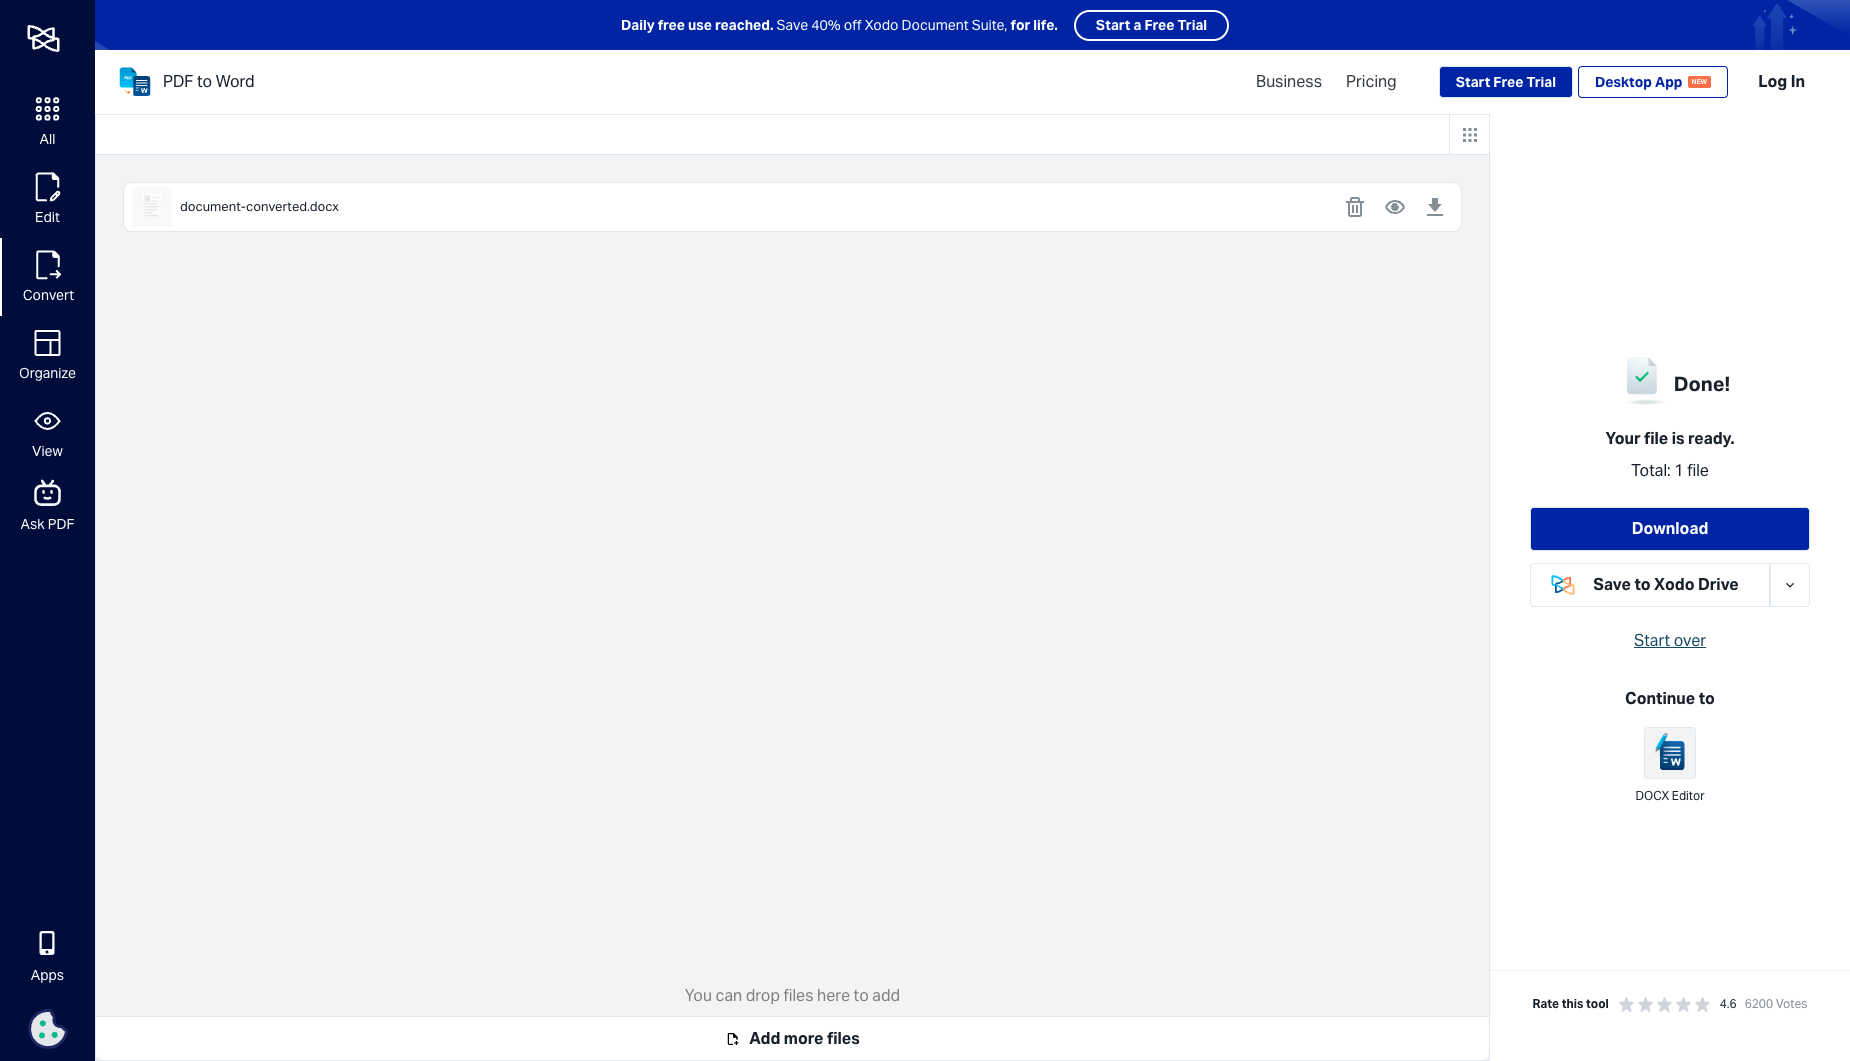Screen dimensions: 1850x1061
Task: Click the blue Download button
Action: point(1670,529)
